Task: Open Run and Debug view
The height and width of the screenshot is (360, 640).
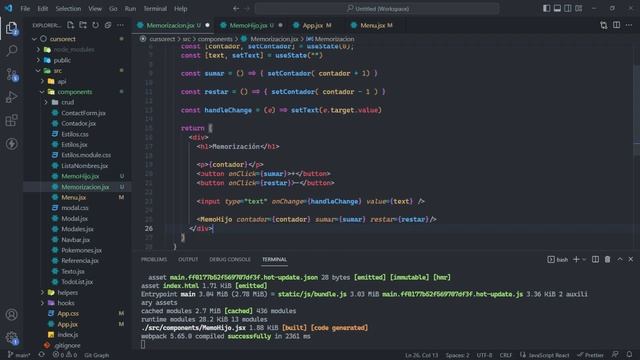Action: tap(11, 97)
